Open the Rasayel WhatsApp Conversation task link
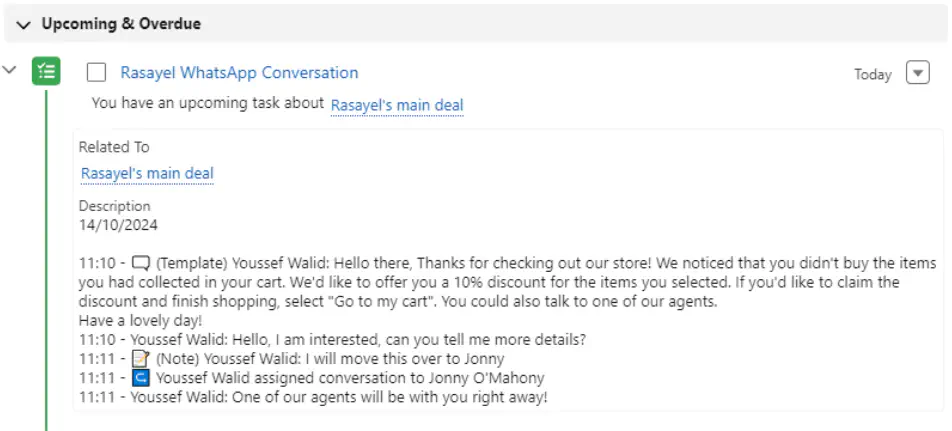This screenshot has width=952, height=431. [239, 73]
